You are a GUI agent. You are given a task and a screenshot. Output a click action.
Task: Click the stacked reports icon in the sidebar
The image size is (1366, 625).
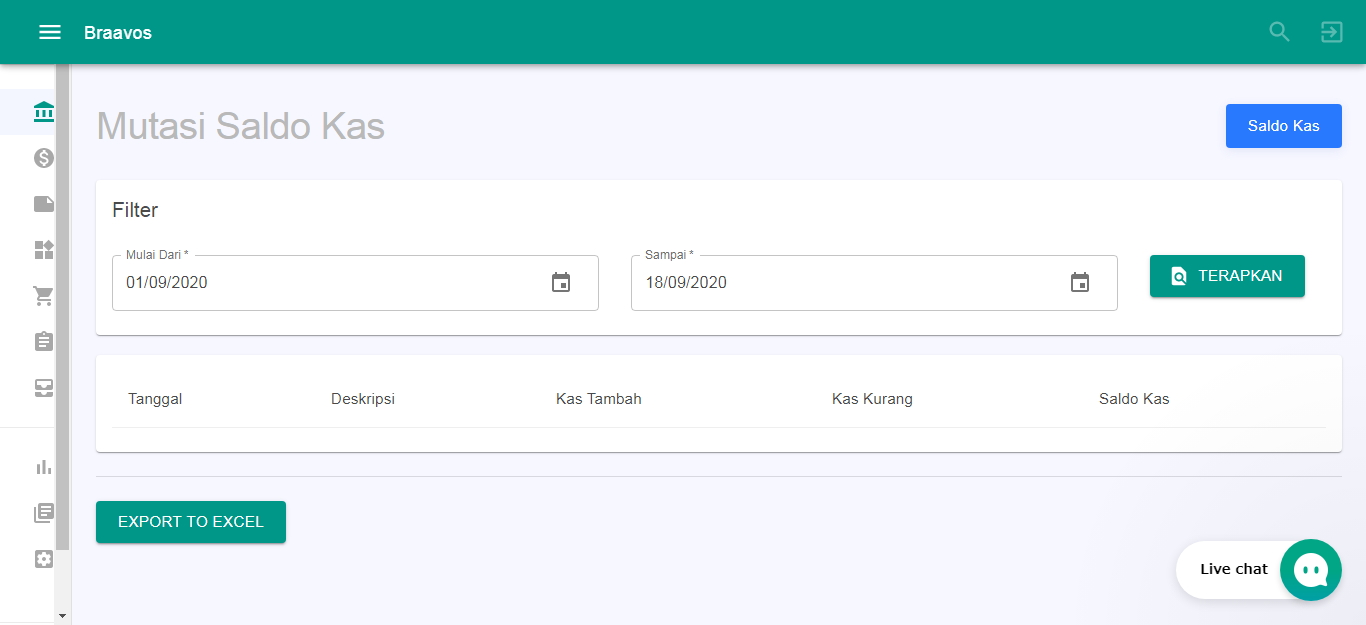click(x=43, y=512)
